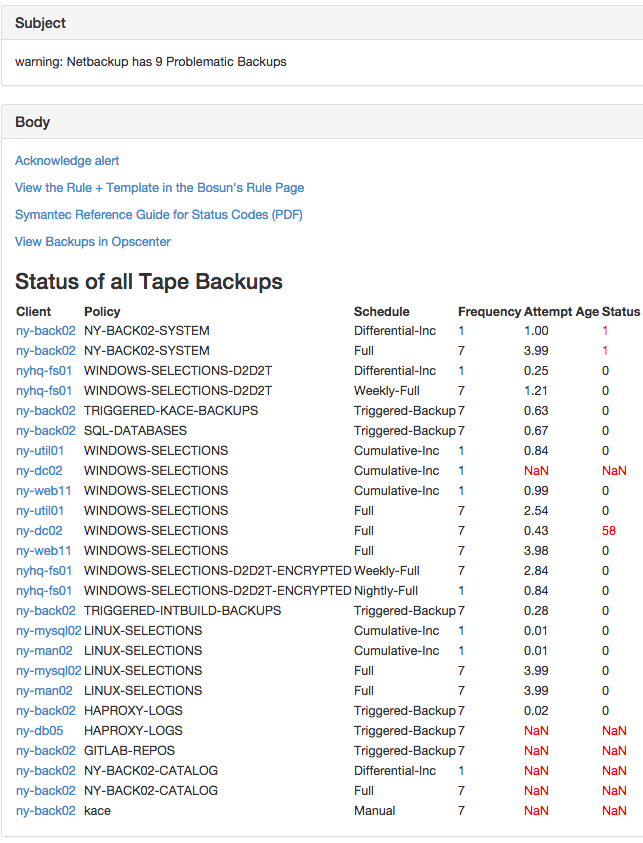Click the Acknowledge alert link
This screenshot has width=643, height=843.
67,161
